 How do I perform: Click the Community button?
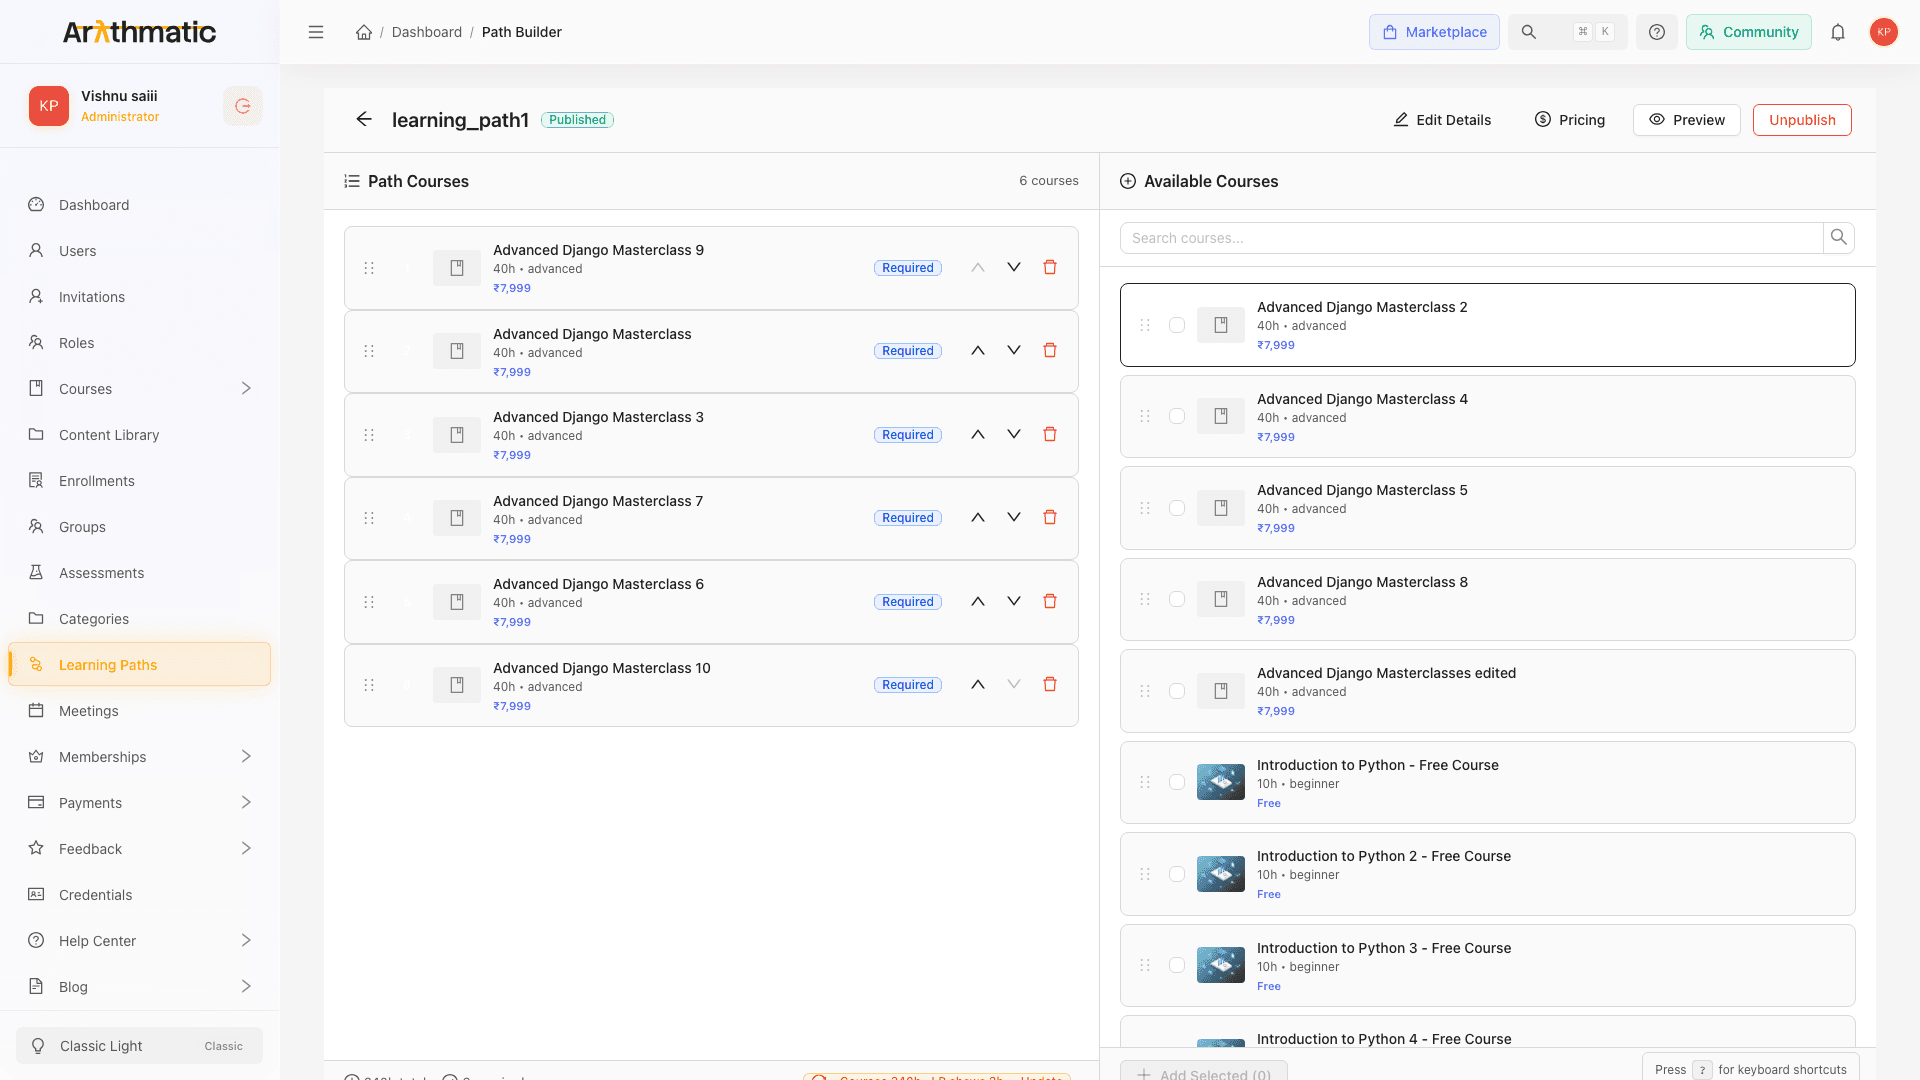1748,32
